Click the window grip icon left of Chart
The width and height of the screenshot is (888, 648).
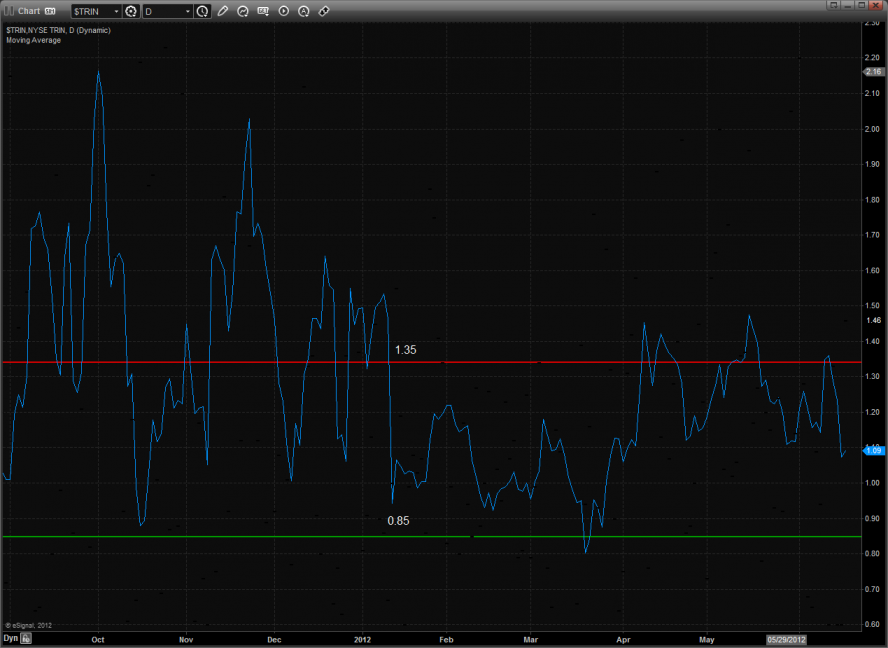pyautogui.click(x=8, y=11)
